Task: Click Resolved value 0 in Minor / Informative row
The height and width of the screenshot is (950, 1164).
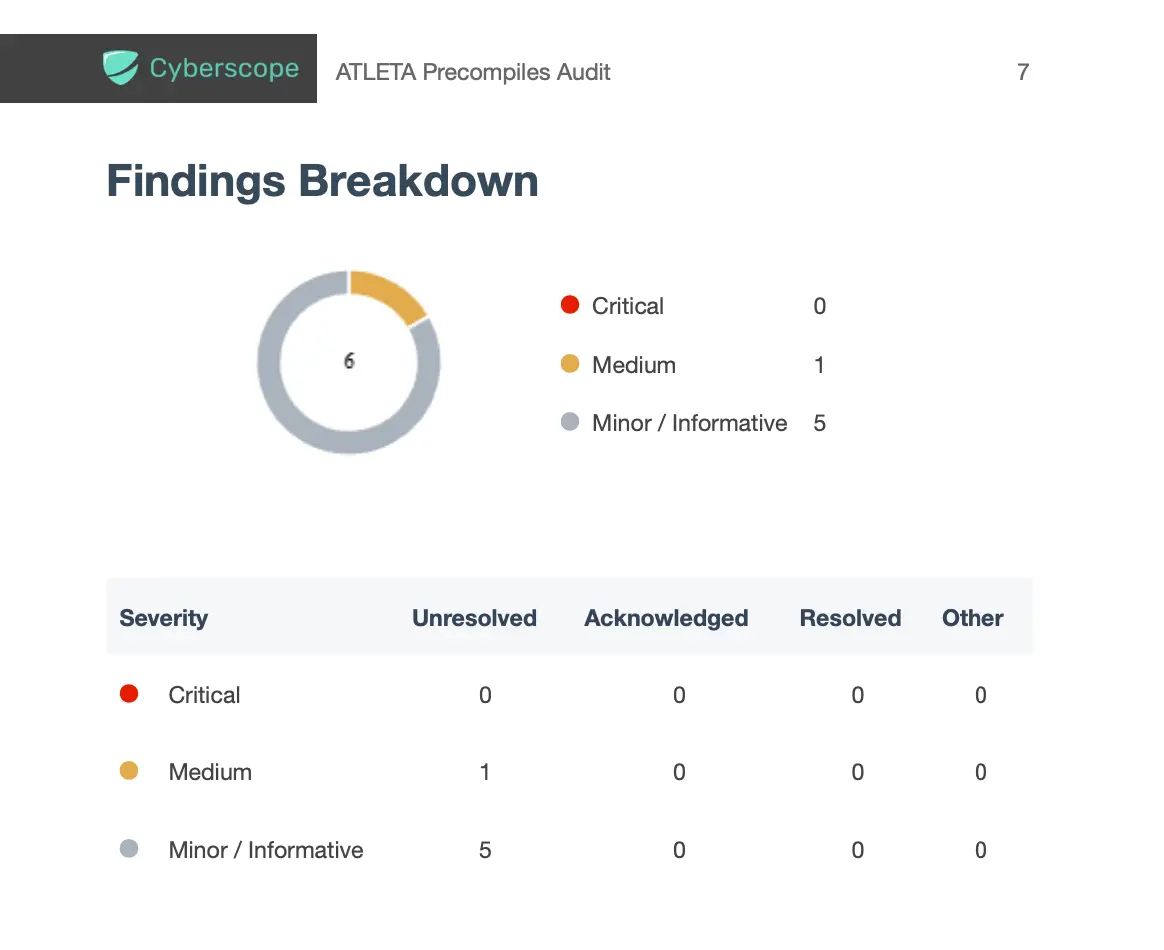Action: coord(857,850)
